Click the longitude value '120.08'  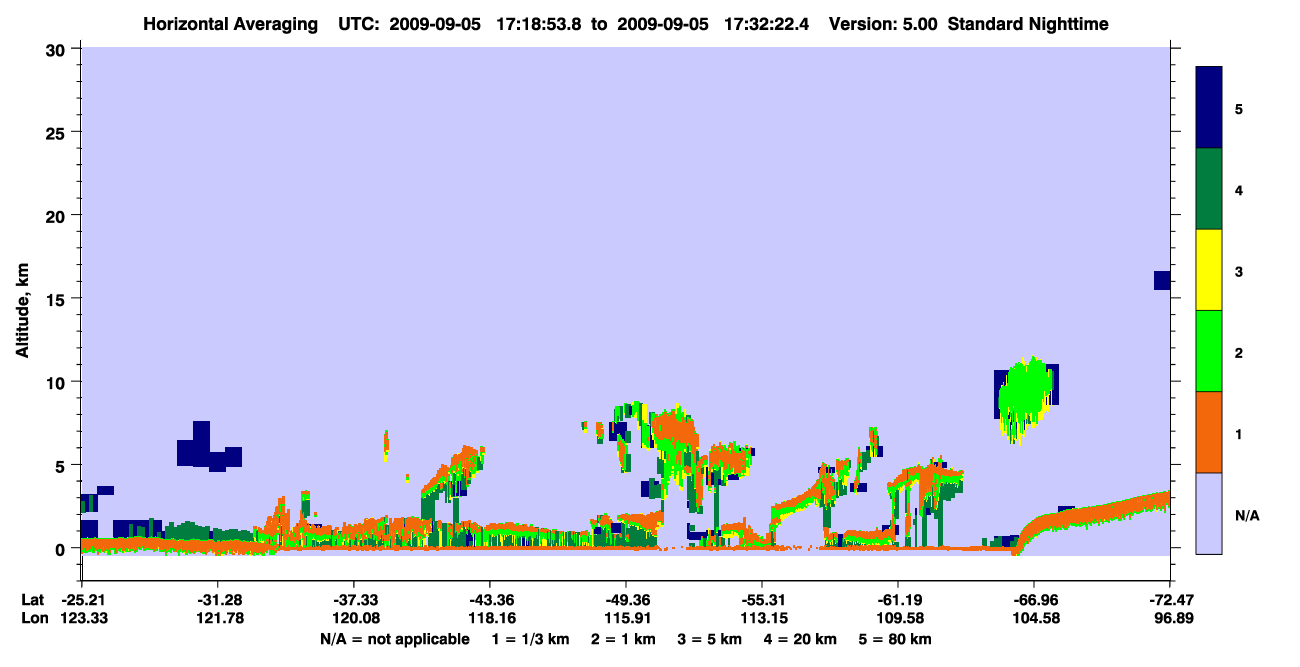(354, 618)
